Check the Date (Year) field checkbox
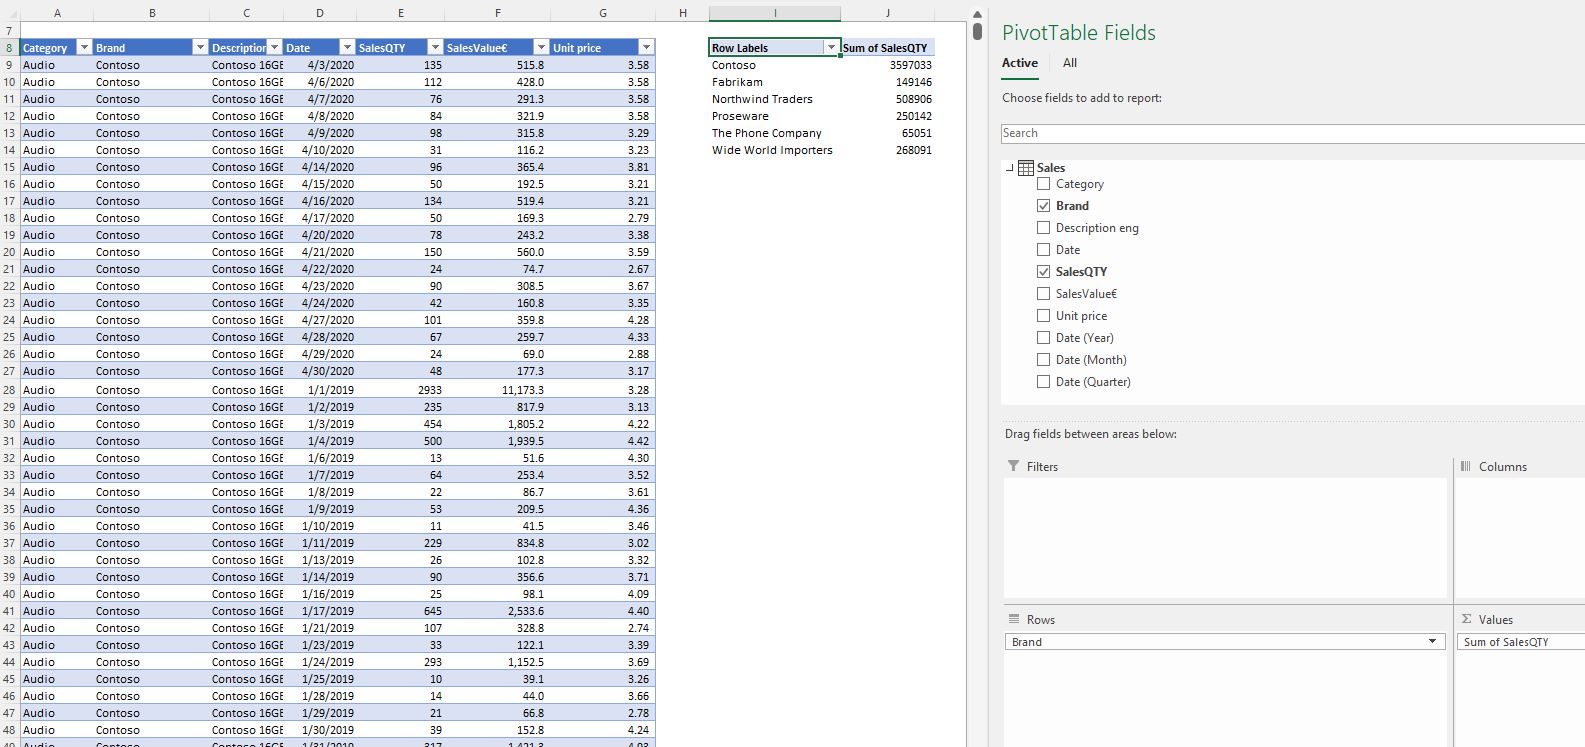 [1044, 338]
